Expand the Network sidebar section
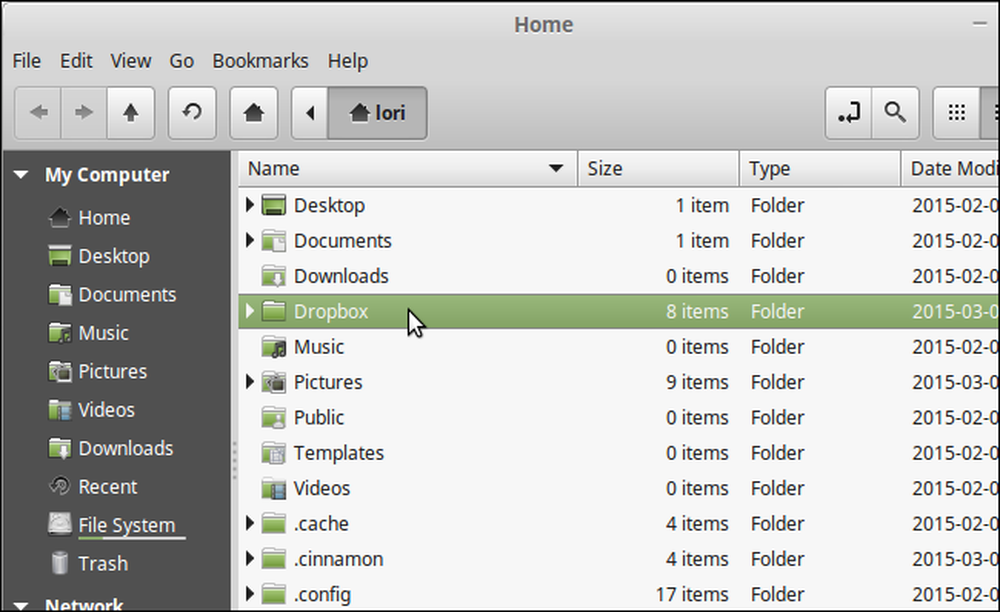1000x612 pixels. pyautogui.click(x=20, y=604)
